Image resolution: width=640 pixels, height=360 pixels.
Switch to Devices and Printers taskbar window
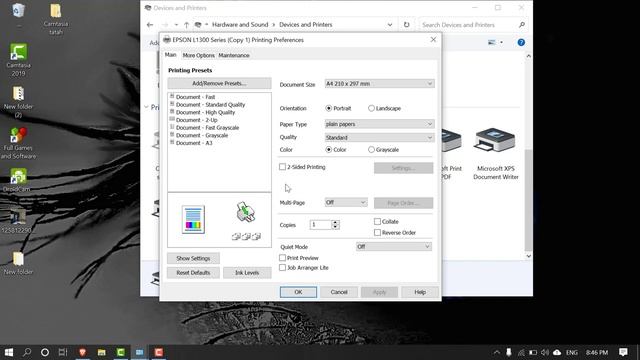coord(139,352)
